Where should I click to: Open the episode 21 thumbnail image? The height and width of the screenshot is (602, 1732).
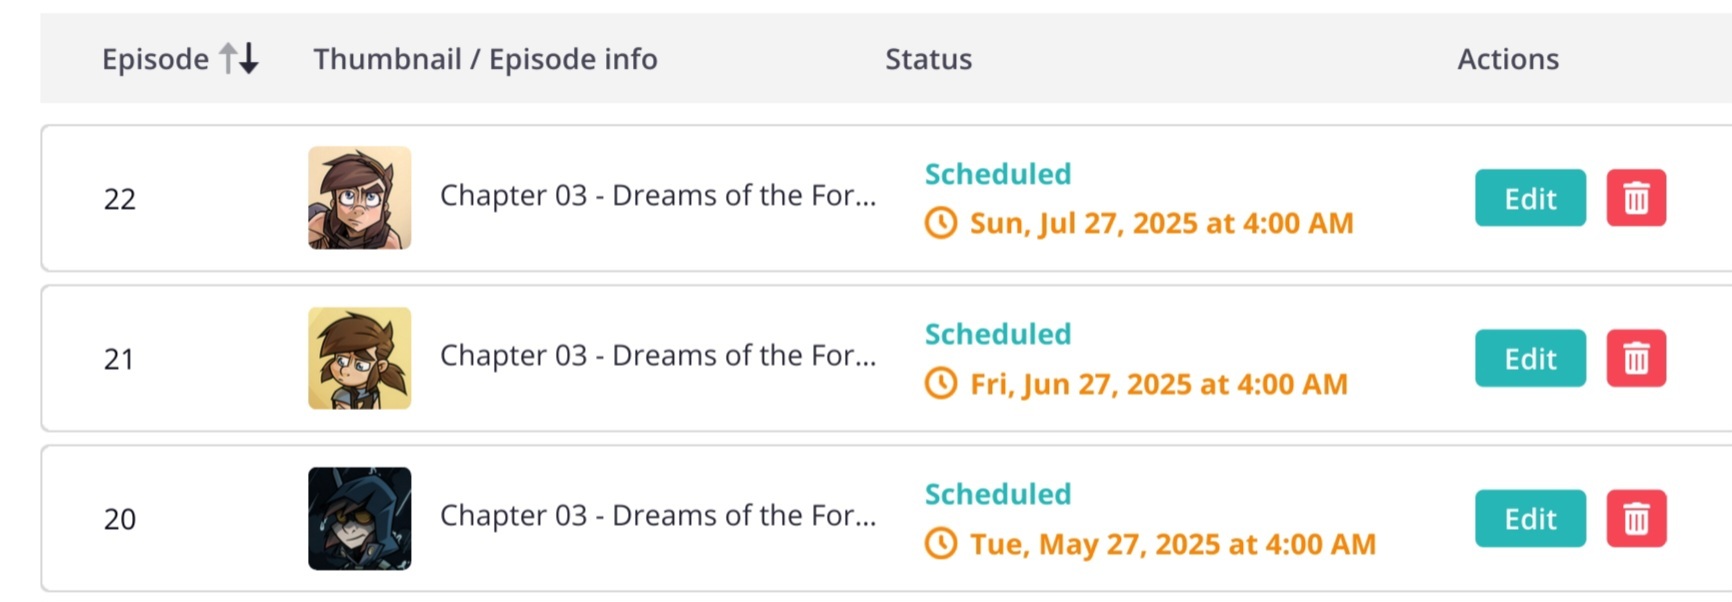359,358
